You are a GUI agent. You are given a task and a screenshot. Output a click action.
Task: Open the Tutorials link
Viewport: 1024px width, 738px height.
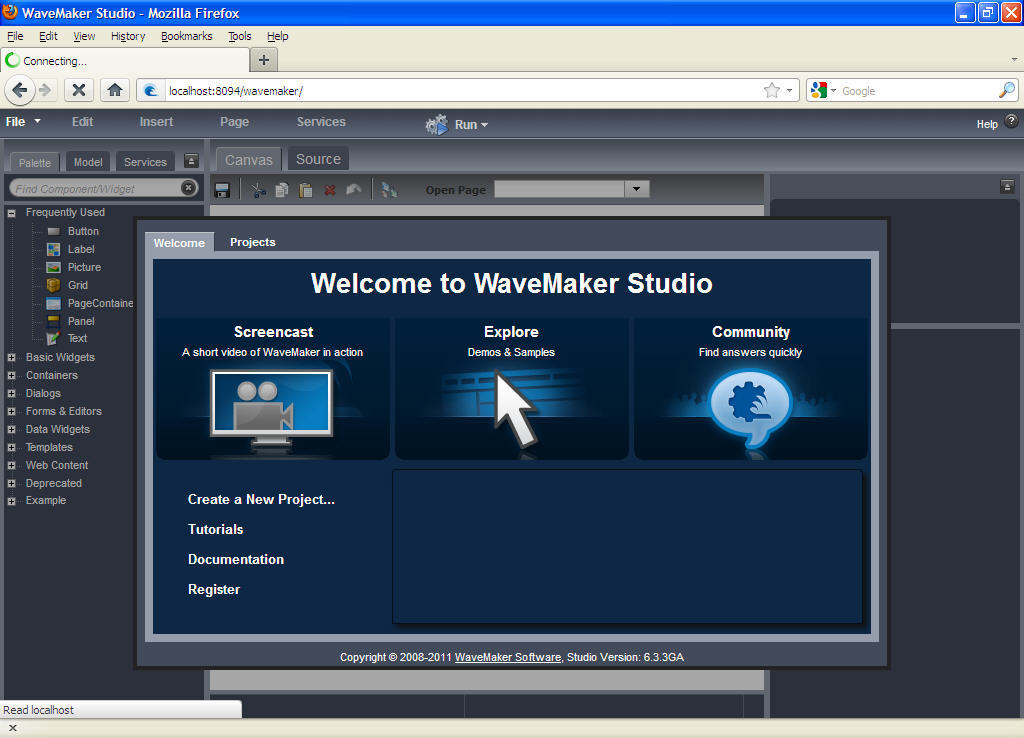pos(216,530)
